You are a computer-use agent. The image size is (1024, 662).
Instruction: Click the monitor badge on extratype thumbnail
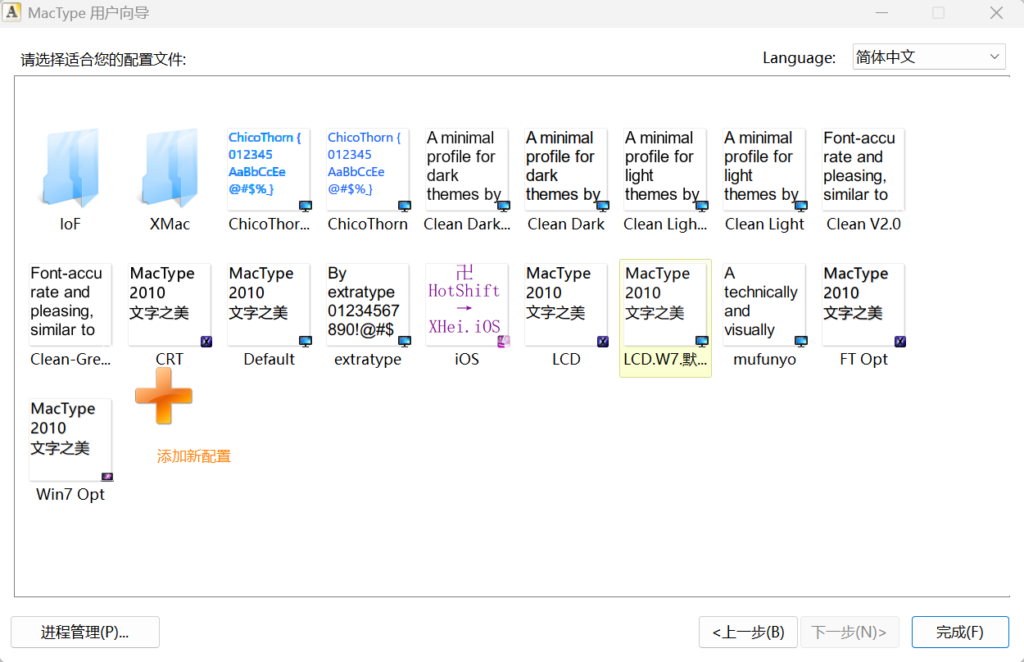click(405, 341)
